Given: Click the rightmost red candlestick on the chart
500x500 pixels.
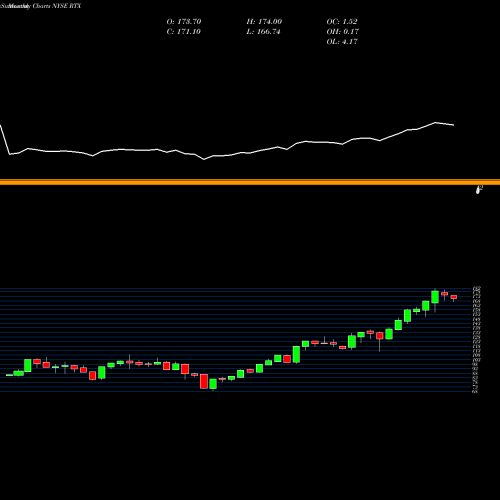Looking at the screenshot, I should 454,298.
